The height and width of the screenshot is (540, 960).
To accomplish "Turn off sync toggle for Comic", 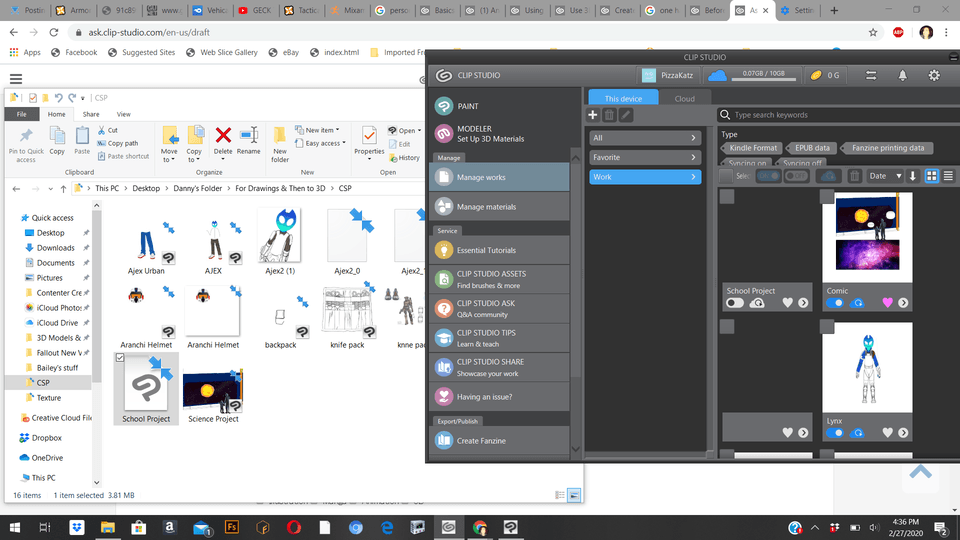I will (x=835, y=303).
